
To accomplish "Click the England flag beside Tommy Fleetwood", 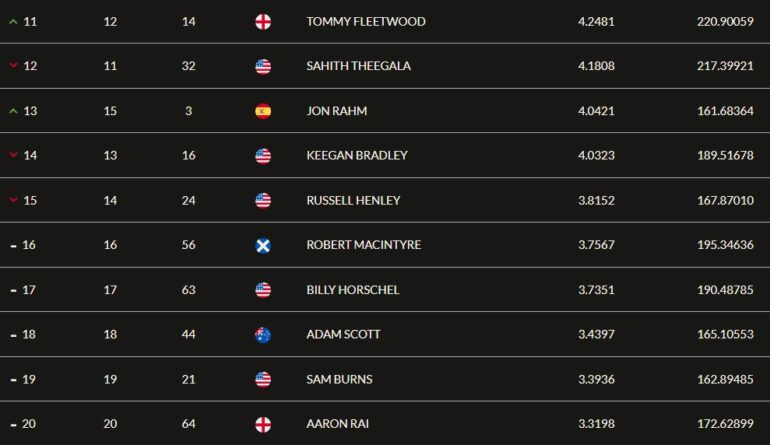I will (263, 22).
